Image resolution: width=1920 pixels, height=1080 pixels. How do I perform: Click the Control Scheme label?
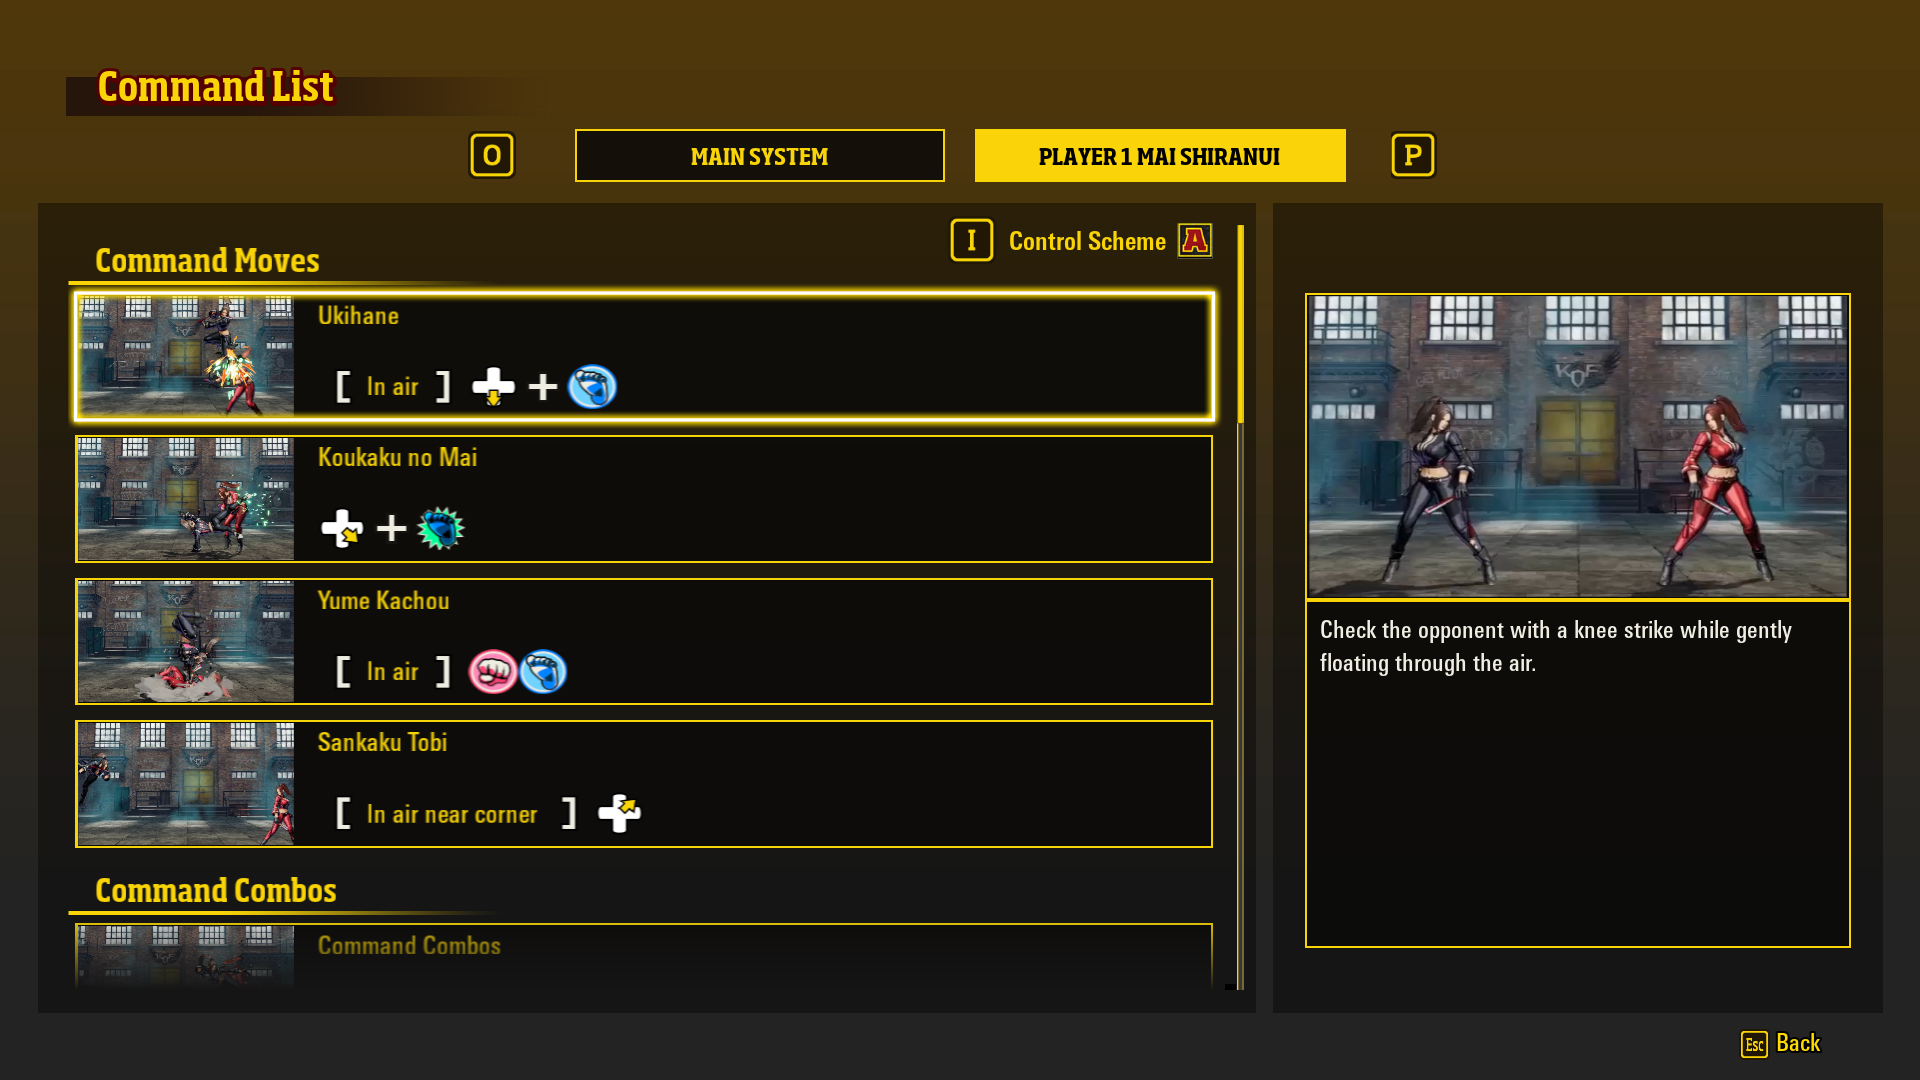click(1087, 241)
